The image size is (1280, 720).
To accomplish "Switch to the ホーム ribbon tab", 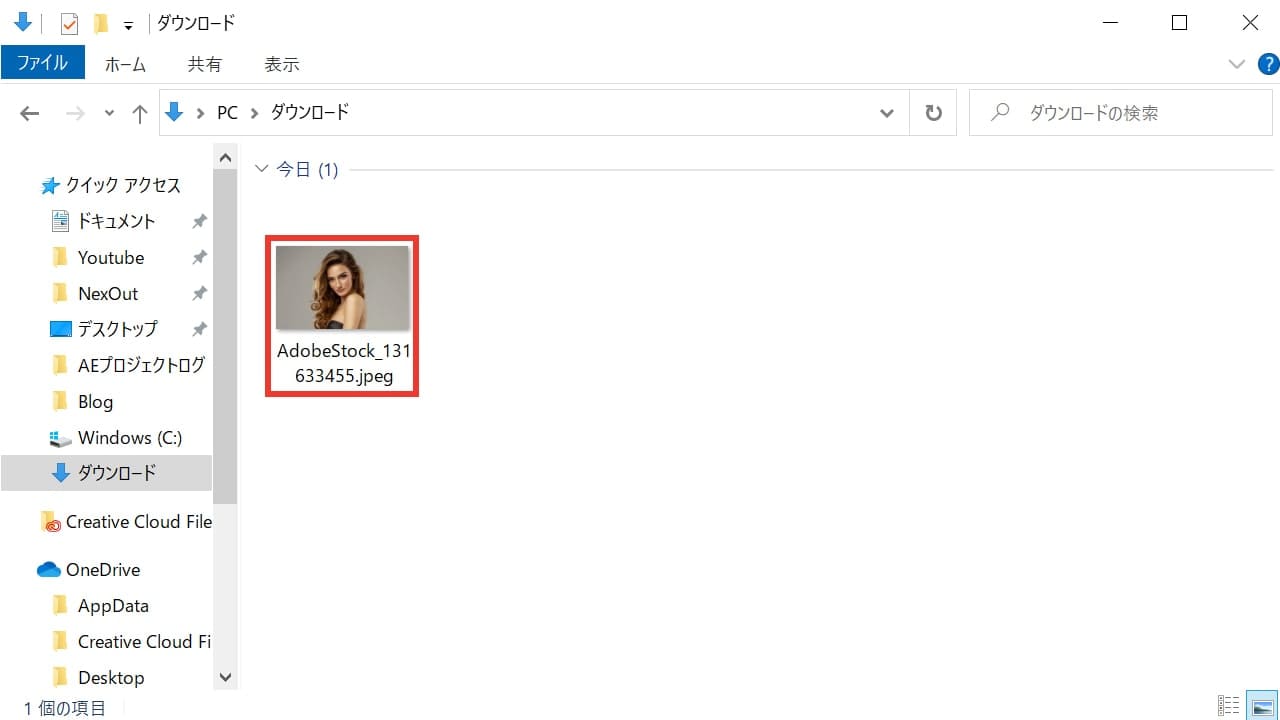I will pyautogui.click(x=125, y=64).
